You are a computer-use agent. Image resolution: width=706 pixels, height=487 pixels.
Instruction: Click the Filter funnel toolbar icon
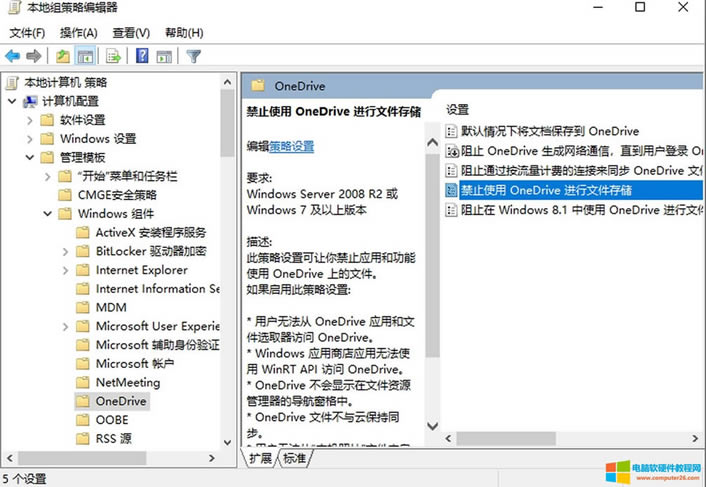pos(194,56)
